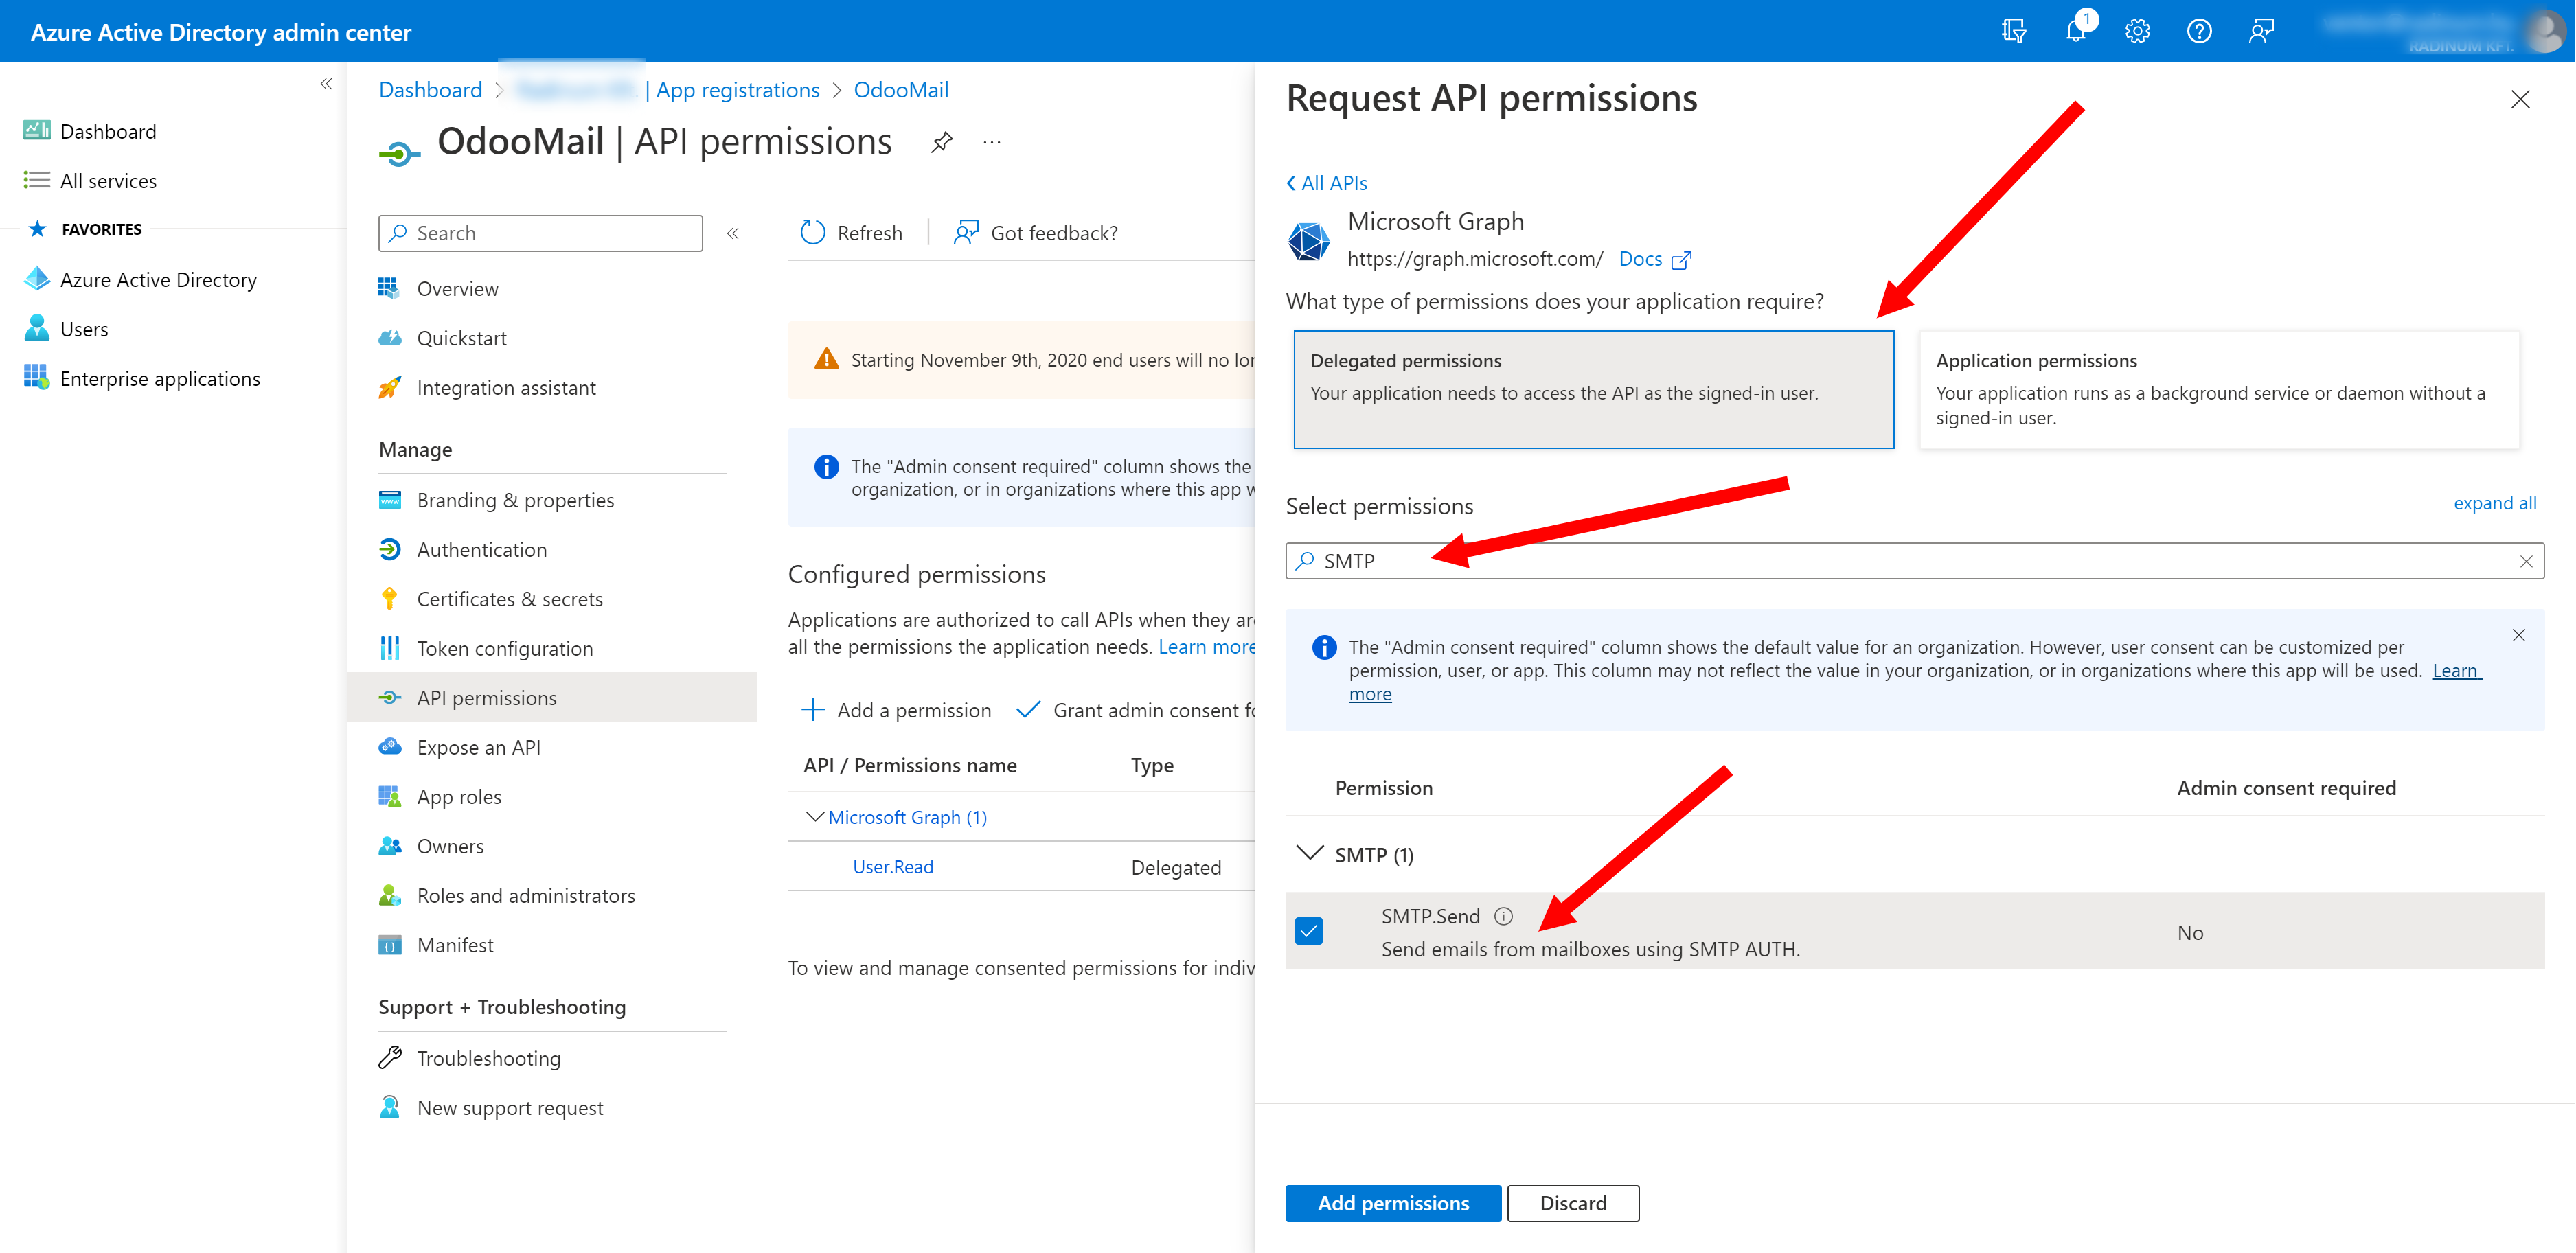
Task: Select Application permissions option
Action: [x=2219, y=390]
